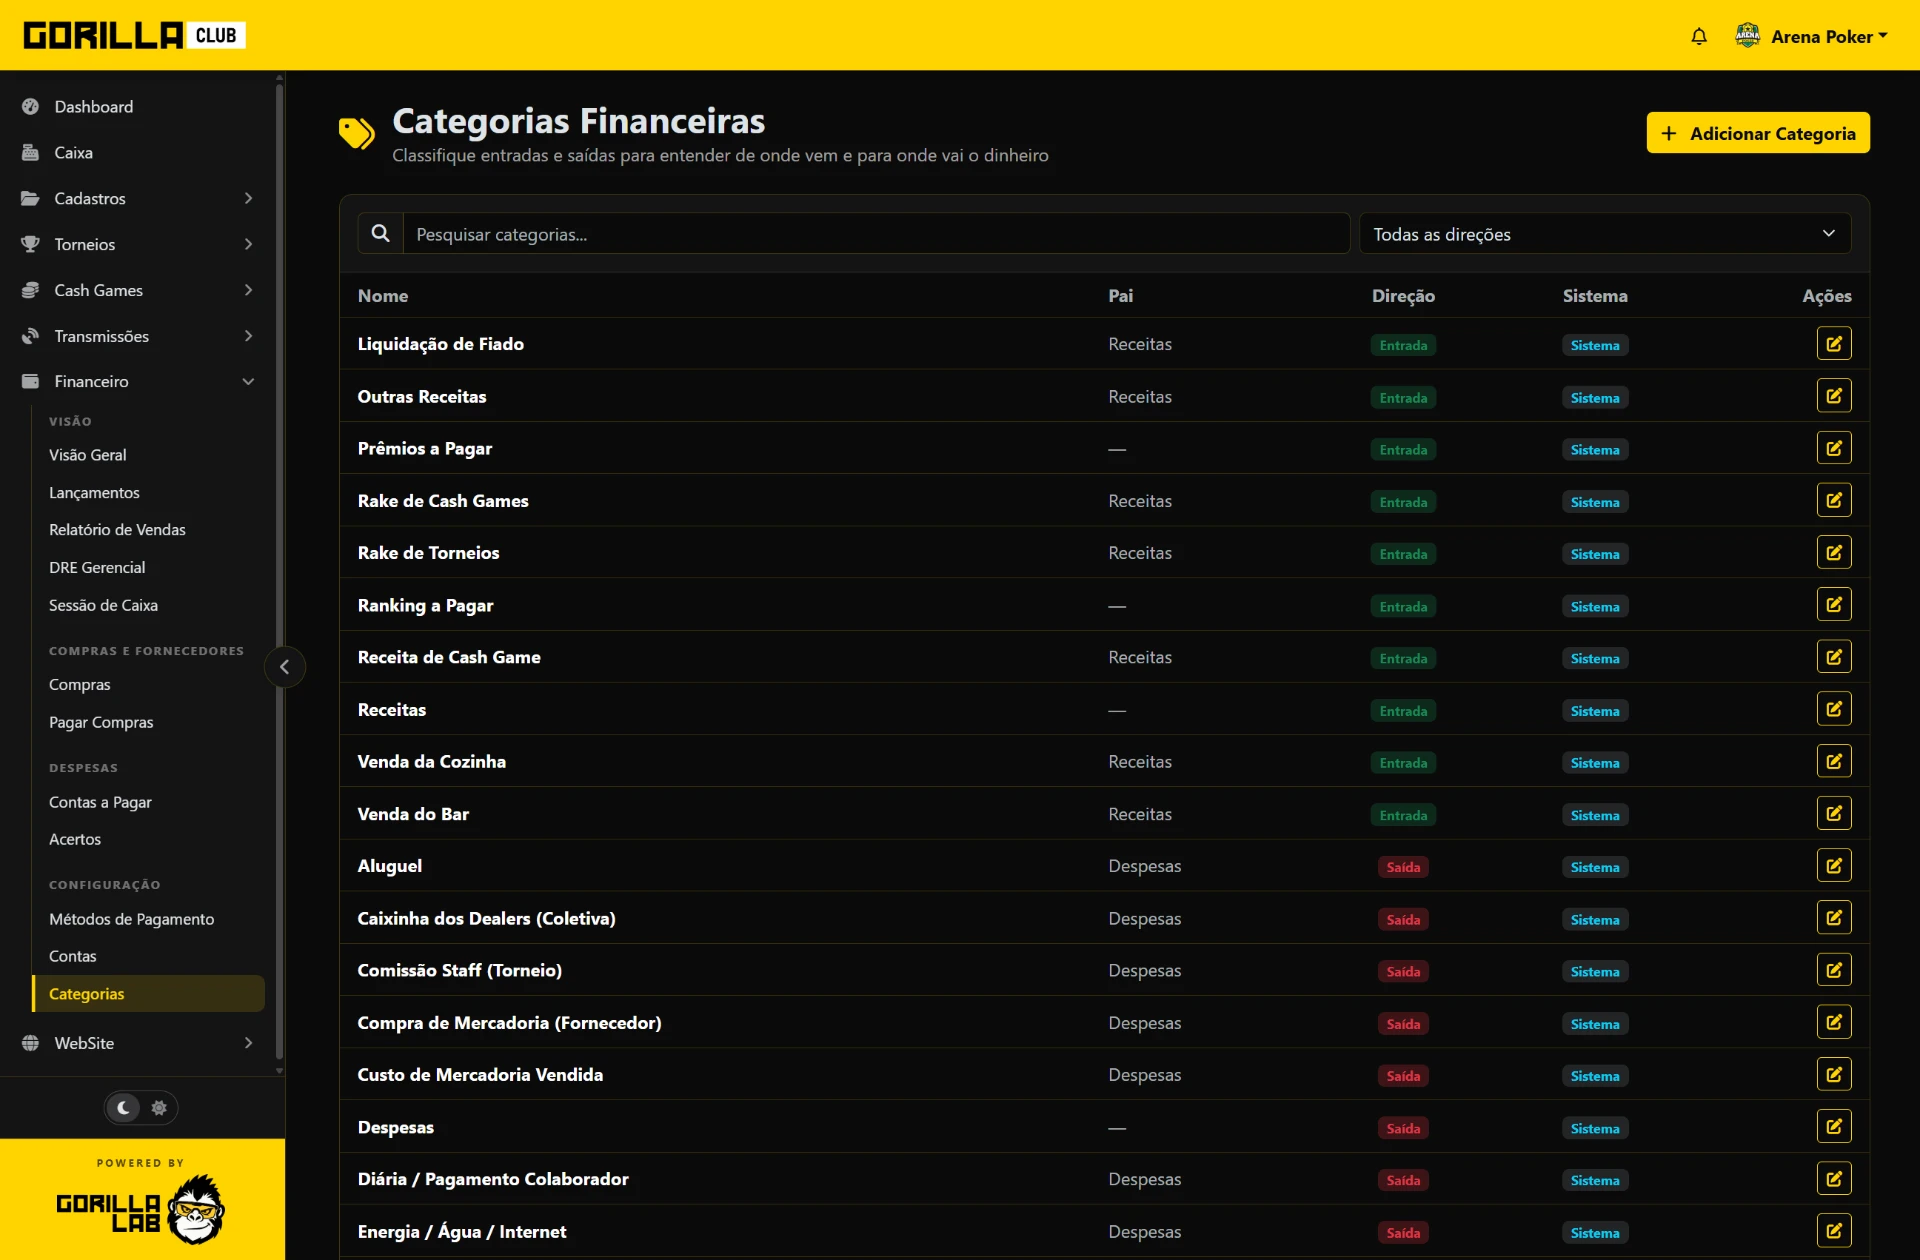Open Acertos in the sidebar
The width and height of the screenshot is (1920, 1260).
(x=75, y=839)
